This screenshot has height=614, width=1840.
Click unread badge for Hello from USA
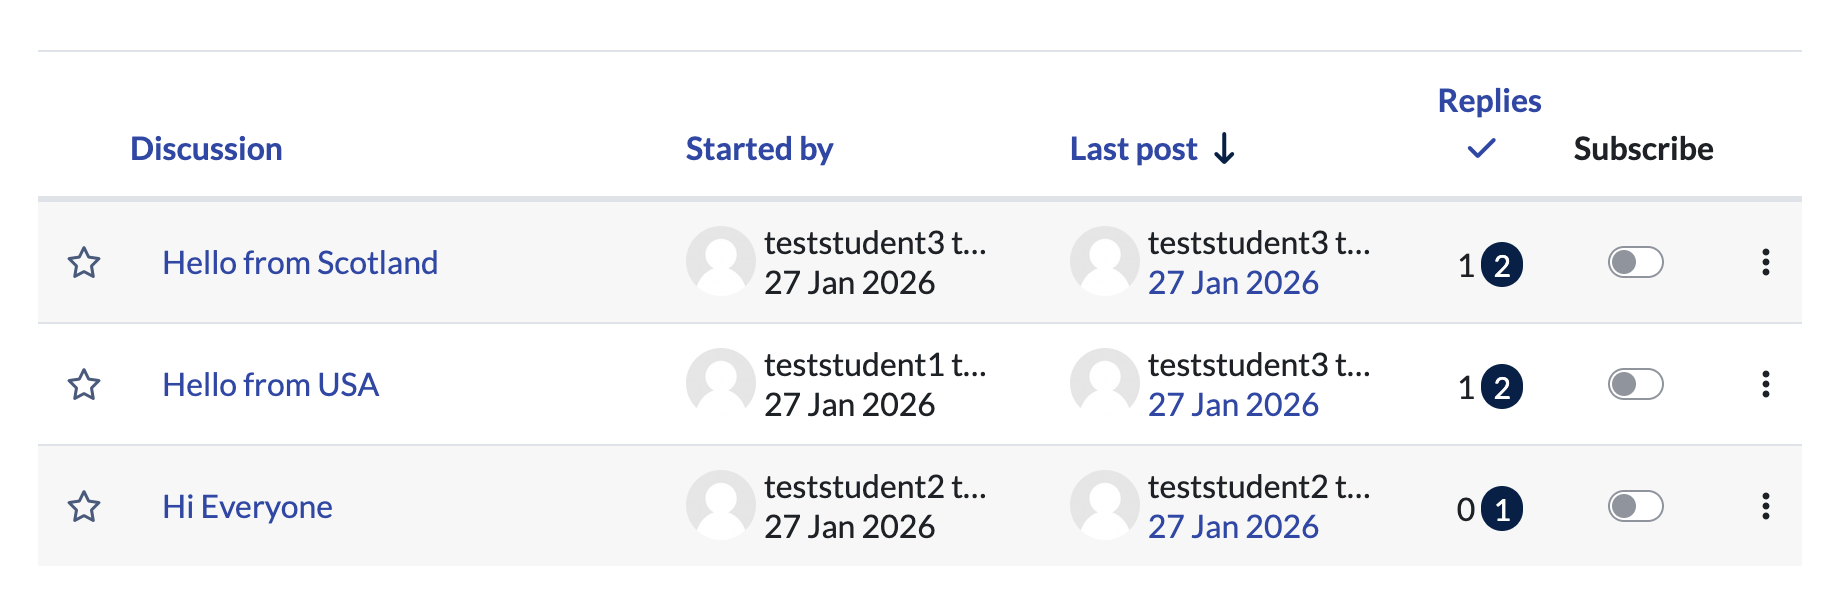(x=1502, y=387)
